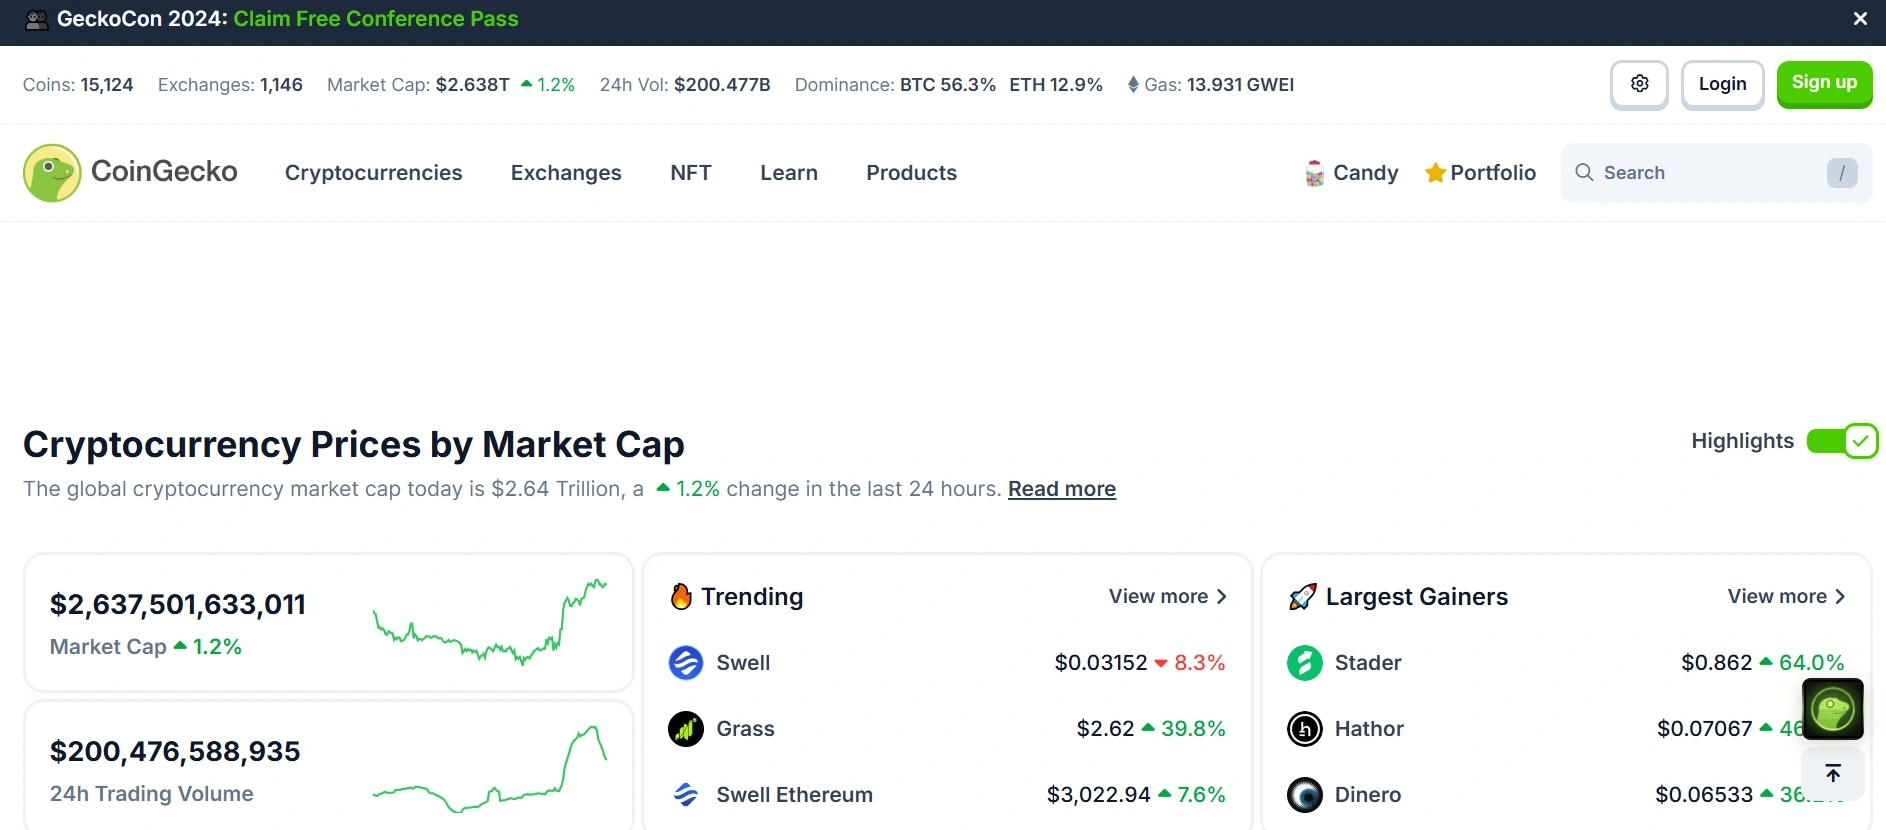Click the scroll-to-top arrow icon

[1832, 773]
